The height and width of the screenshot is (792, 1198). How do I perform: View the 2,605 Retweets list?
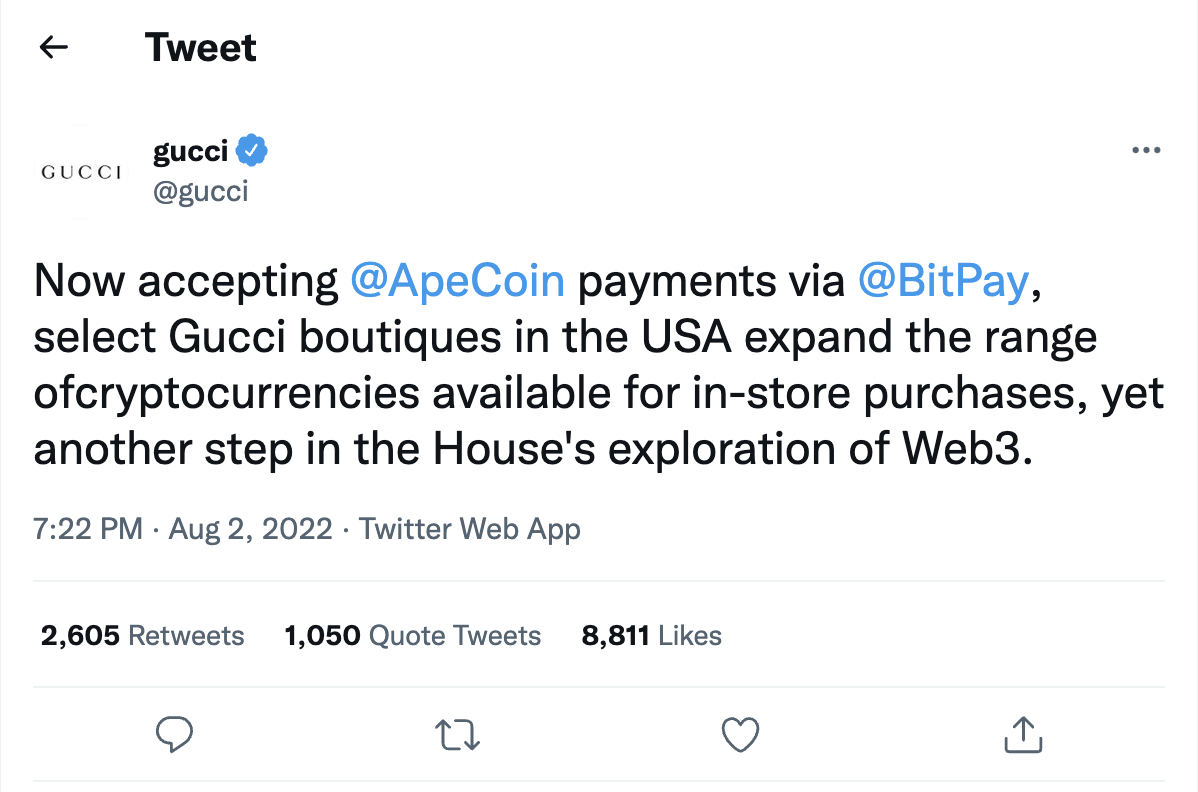coord(142,635)
